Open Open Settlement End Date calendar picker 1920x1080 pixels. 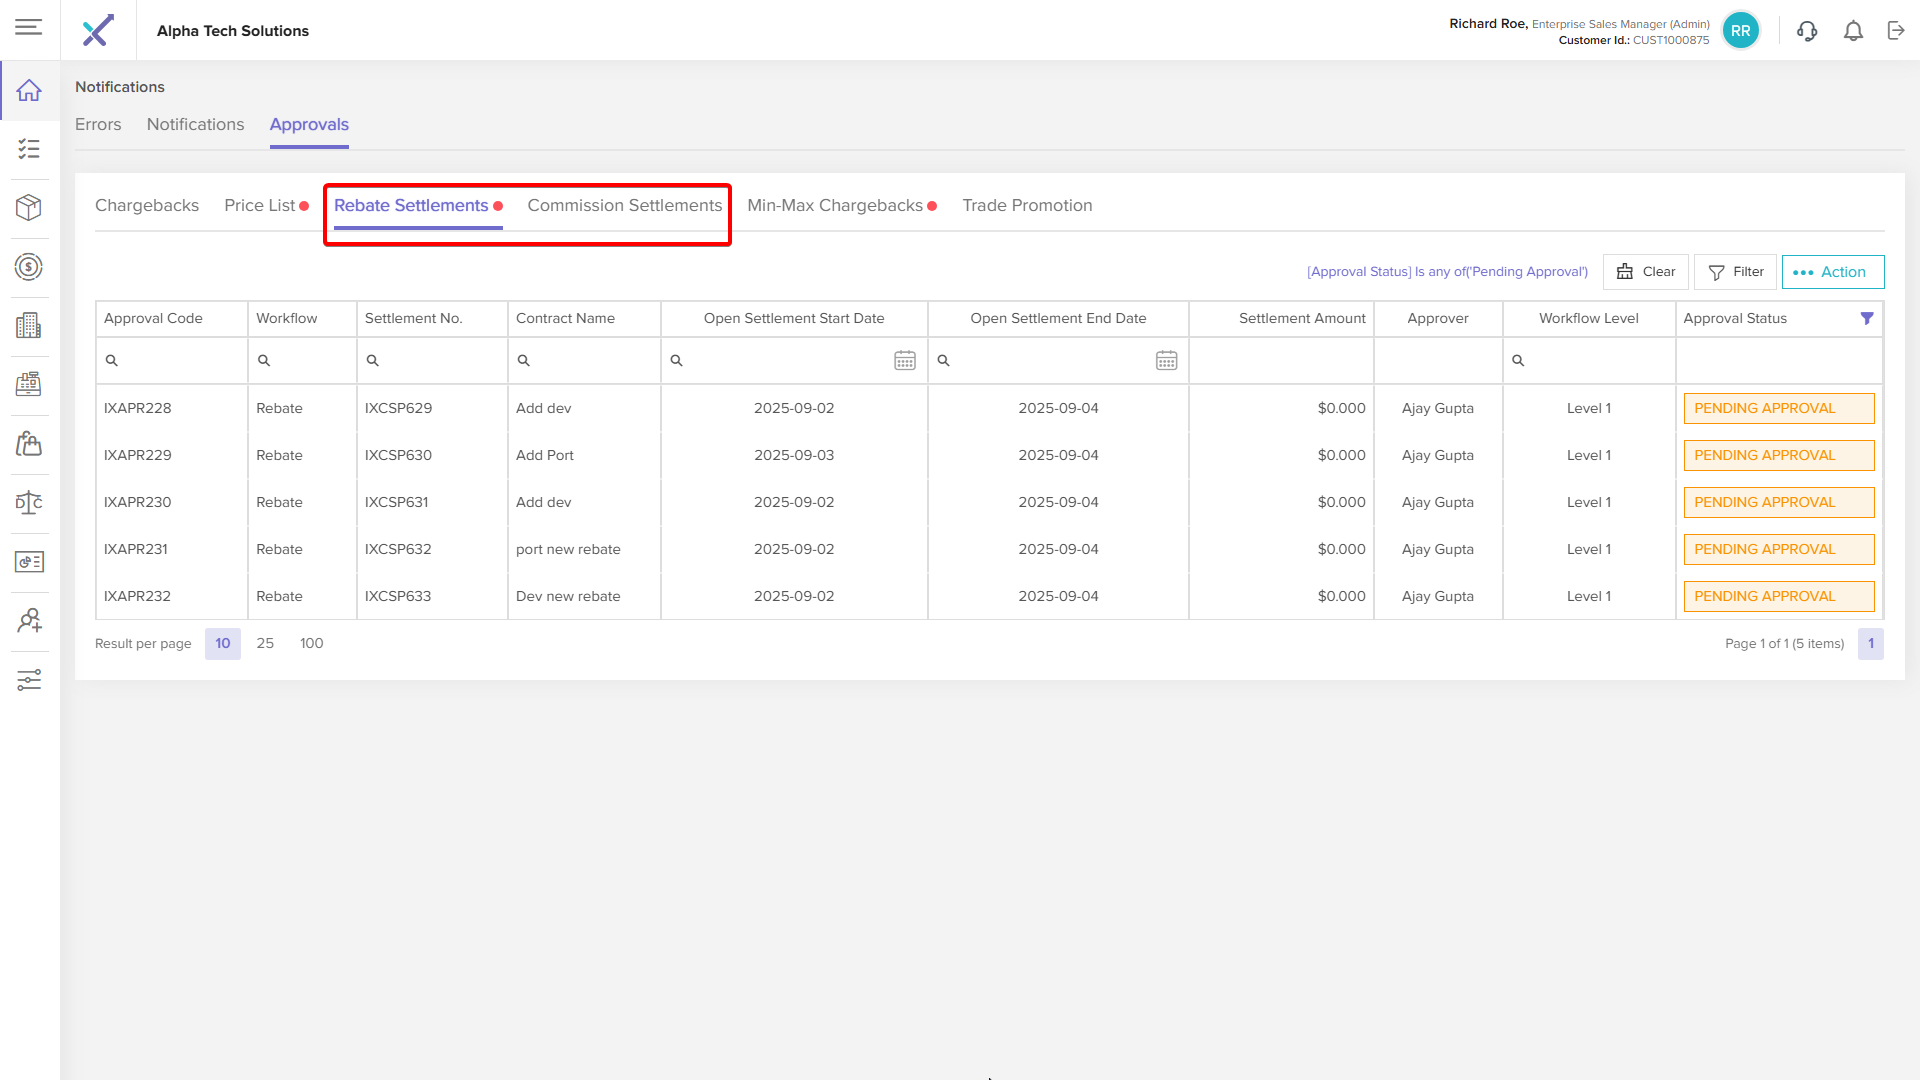1166,360
